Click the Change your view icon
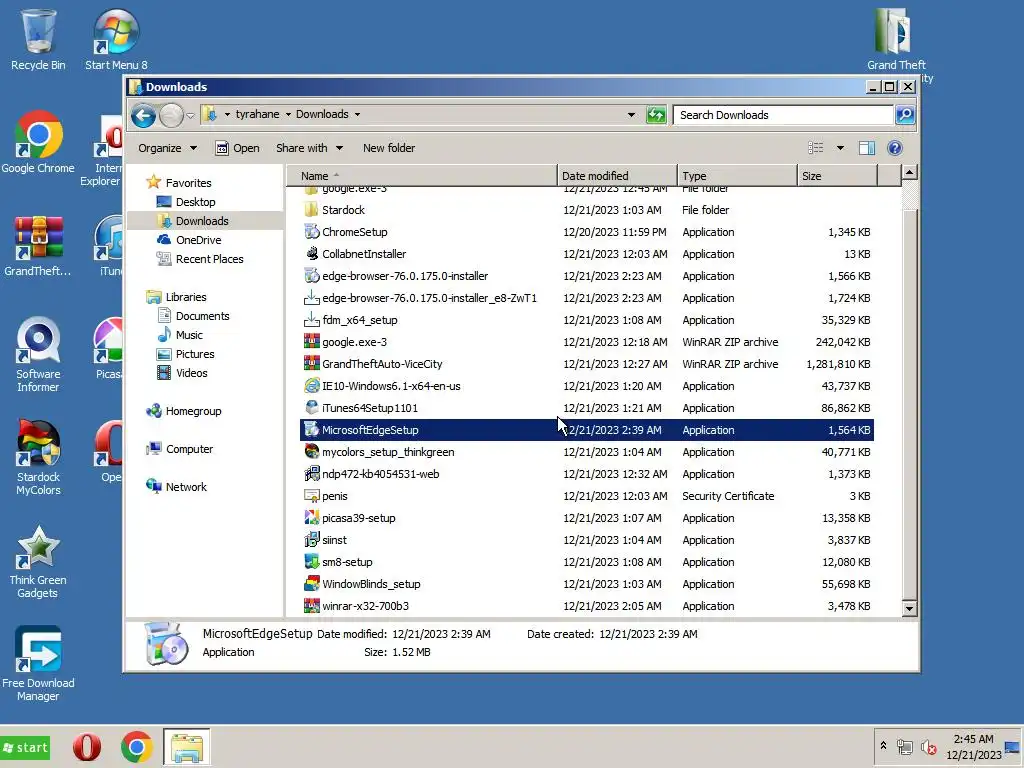1024x768 pixels. click(x=816, y=148)
